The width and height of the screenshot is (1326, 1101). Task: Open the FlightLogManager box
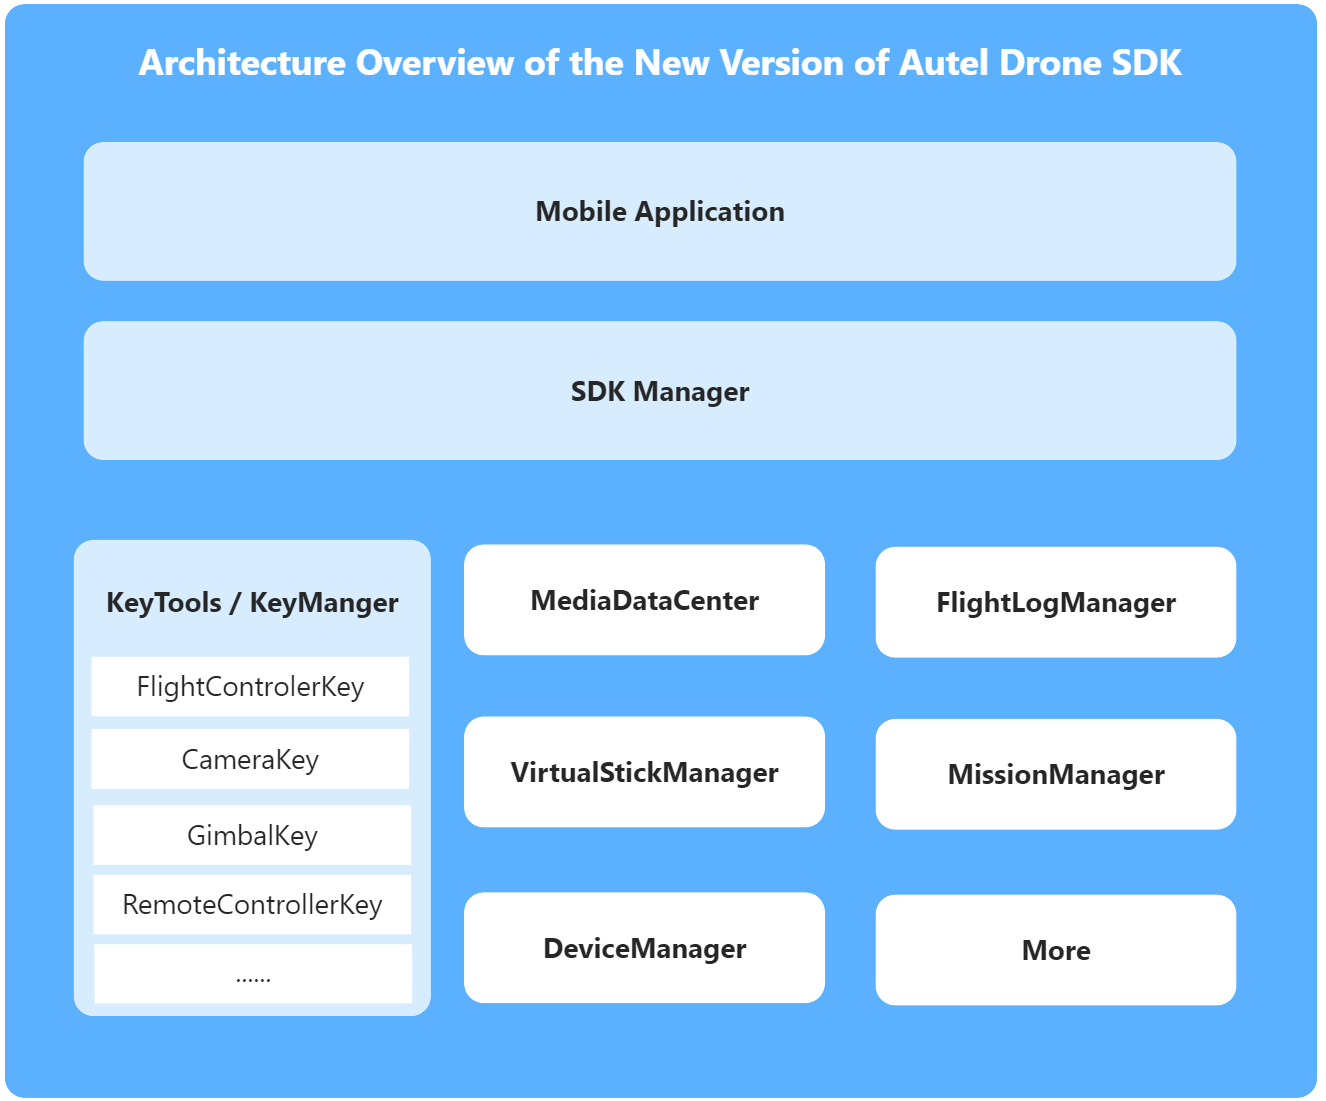tap(1056, 602)
